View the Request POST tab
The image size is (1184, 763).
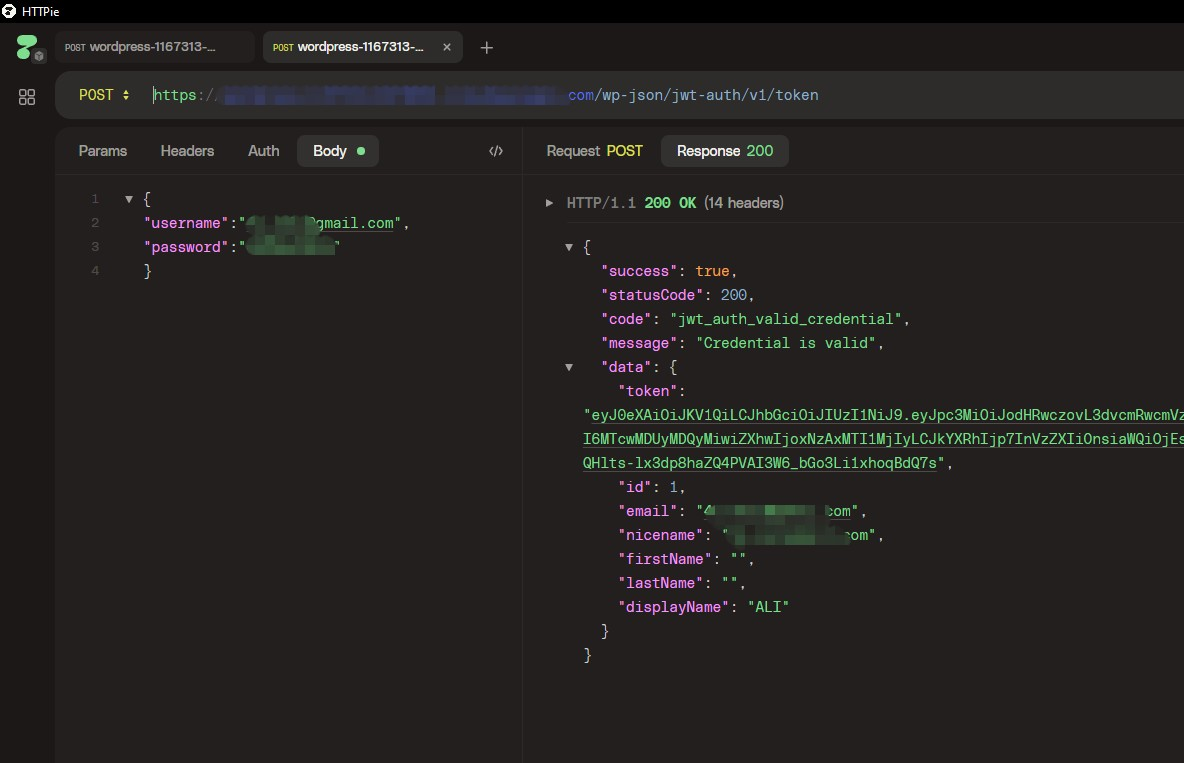click(594, 151)
